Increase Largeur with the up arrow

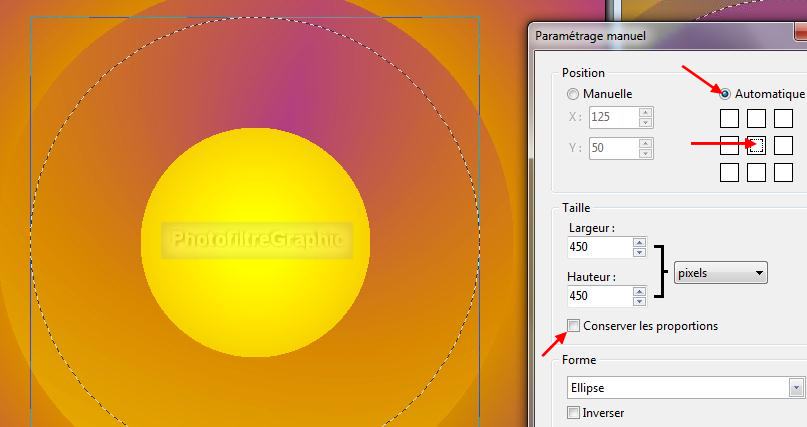(x=640, y=241)
